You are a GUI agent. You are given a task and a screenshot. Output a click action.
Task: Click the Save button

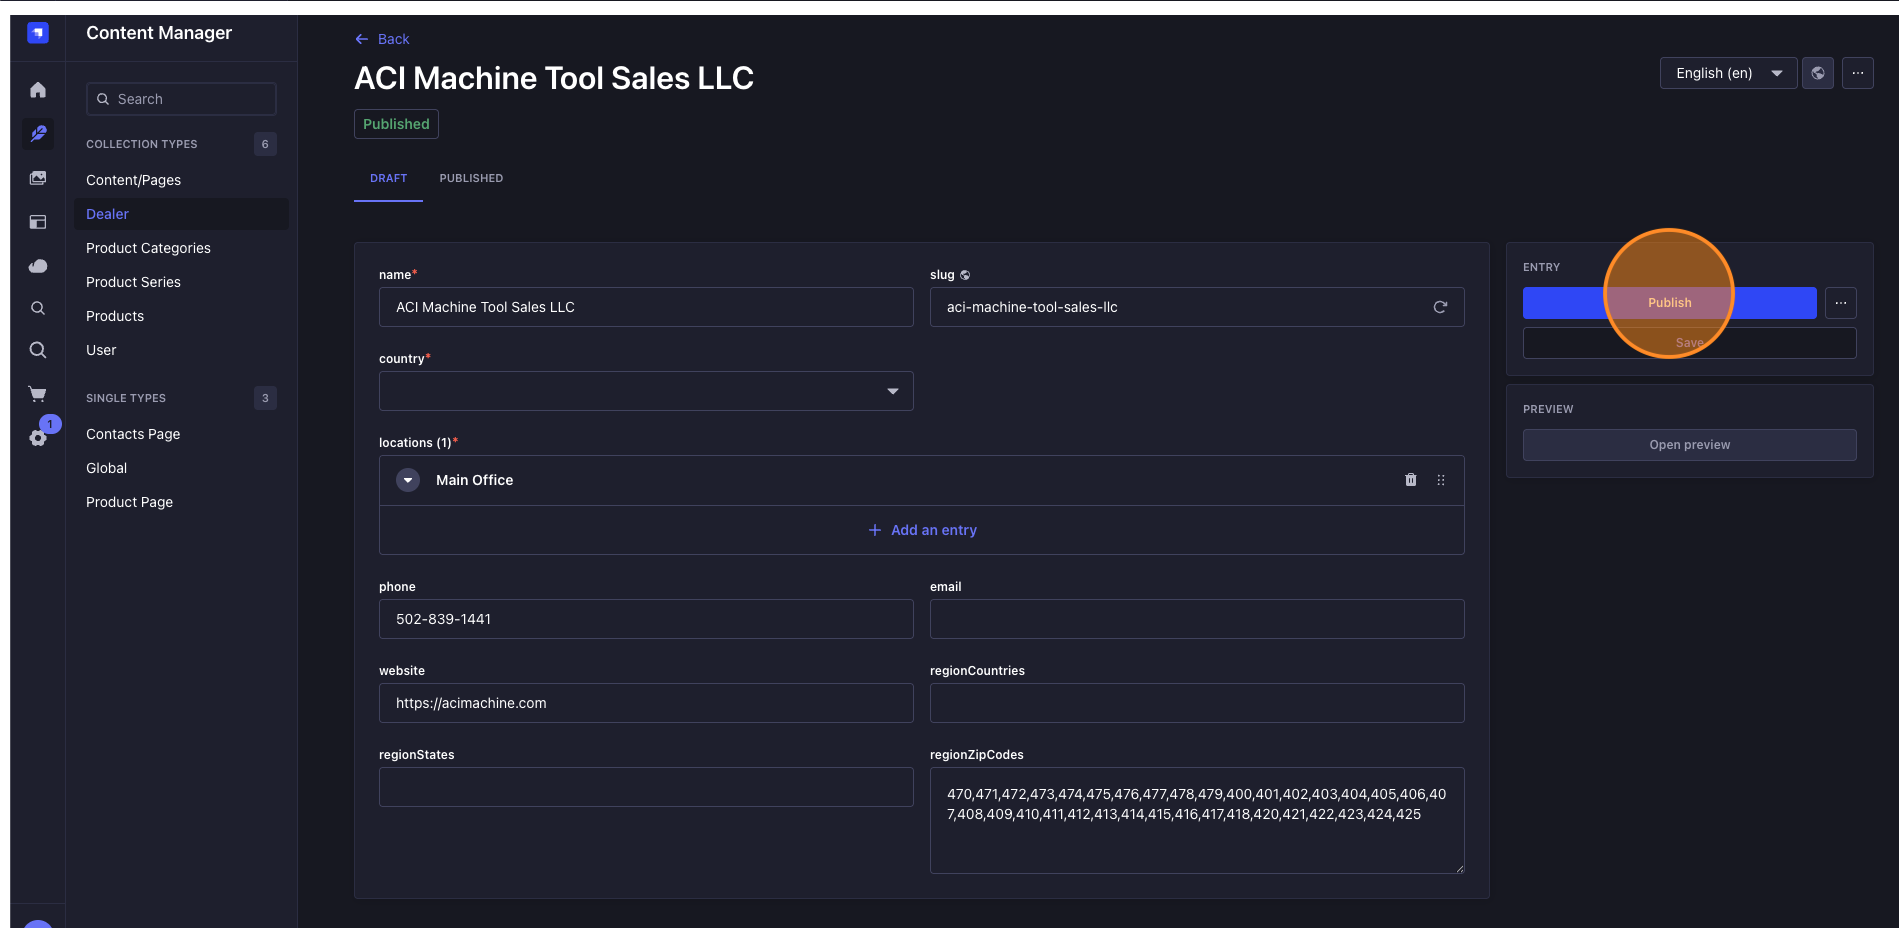1689,343
